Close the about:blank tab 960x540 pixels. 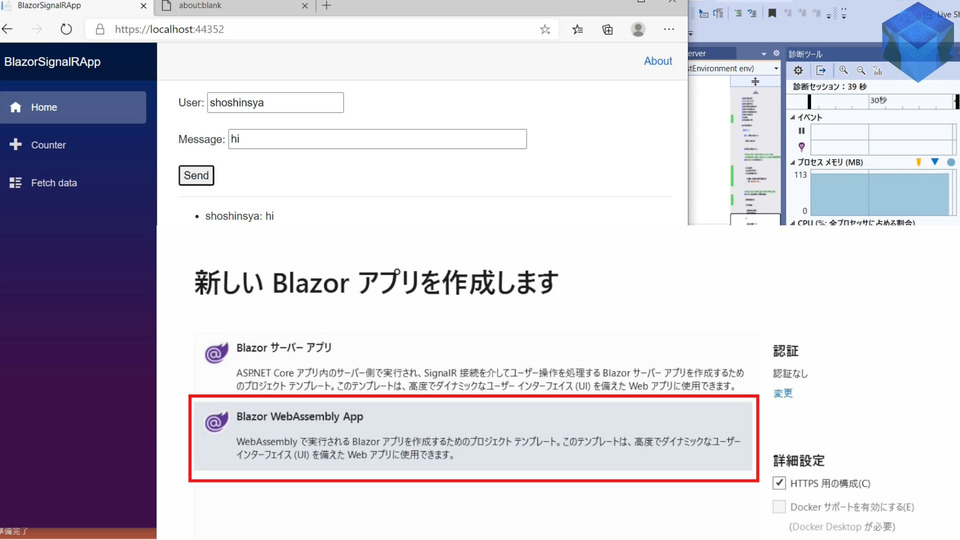[x=305, y=6]
